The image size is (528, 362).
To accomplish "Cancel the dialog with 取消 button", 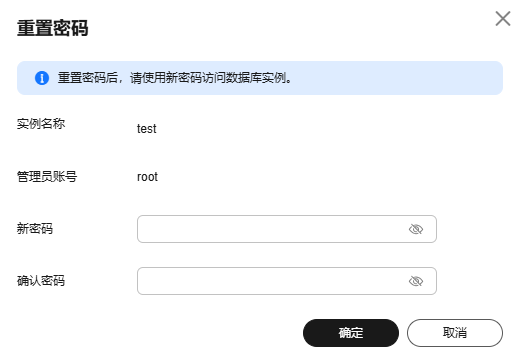I will point(455,333).
